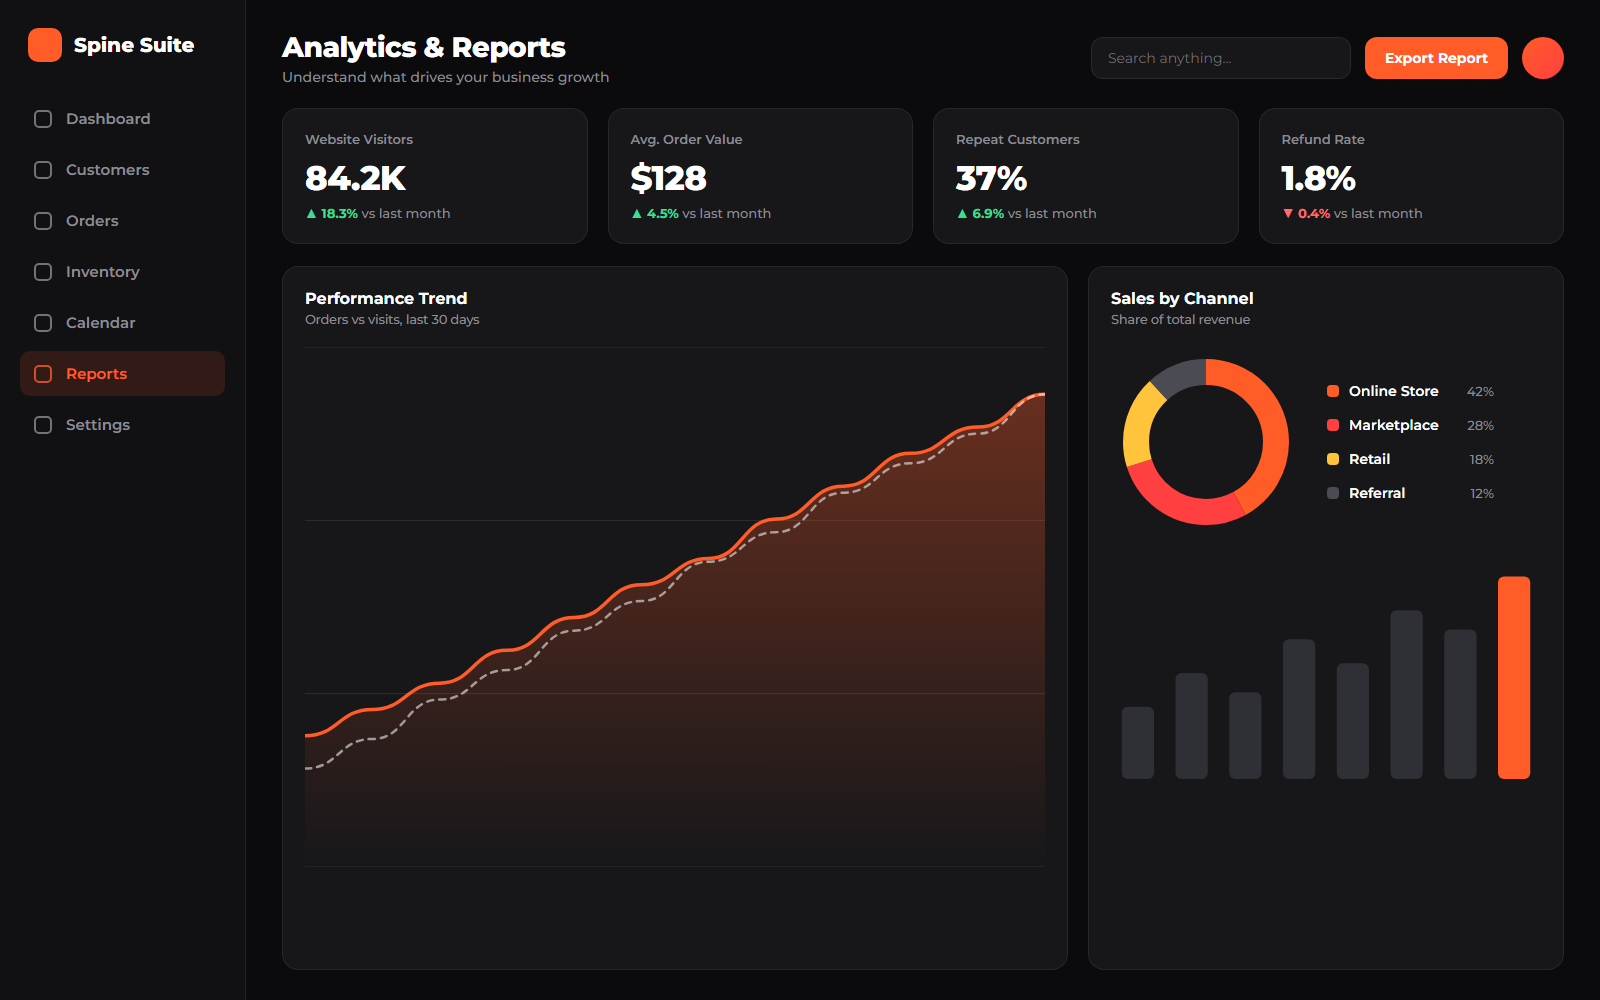
Task: Select the Website Visitors 84.2K value
Action: (355, 178)
